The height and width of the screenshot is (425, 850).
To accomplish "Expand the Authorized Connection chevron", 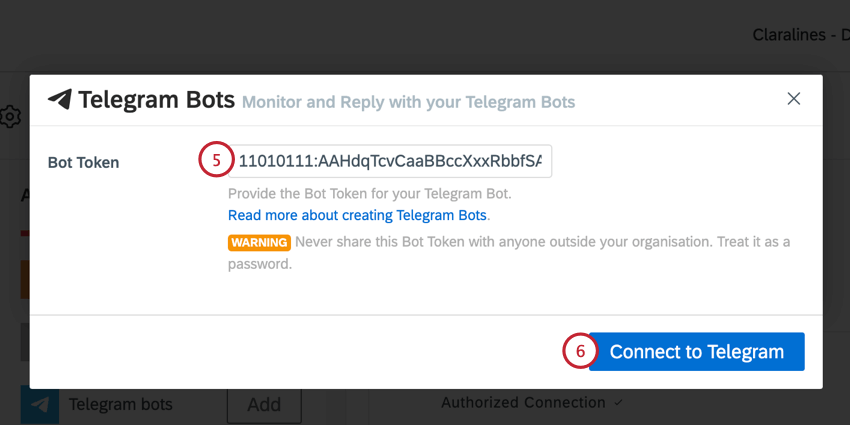I will click(618, 403).
